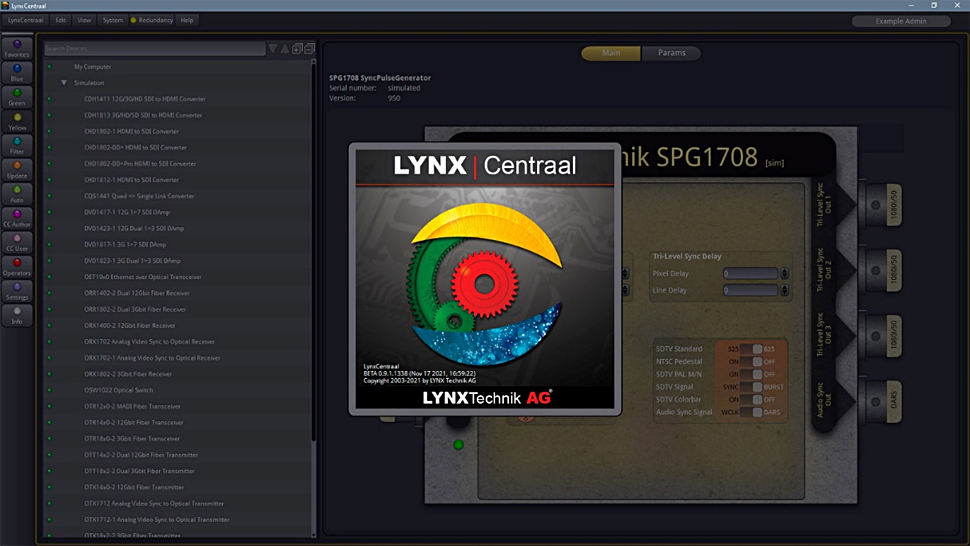Select OET19x0 Ethernet over Optical Transceiver
Image resolution: width=970 pixels, height=546 pixels.
point(143,277)
